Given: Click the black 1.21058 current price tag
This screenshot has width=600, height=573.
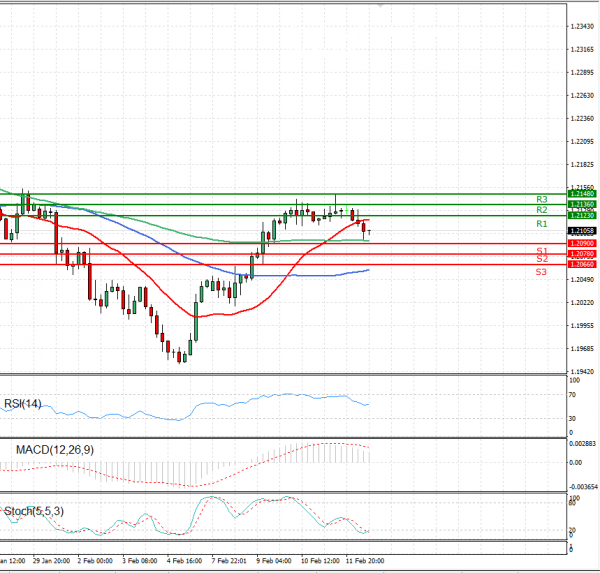Looking at the screenshot, I should click(582, 231).
